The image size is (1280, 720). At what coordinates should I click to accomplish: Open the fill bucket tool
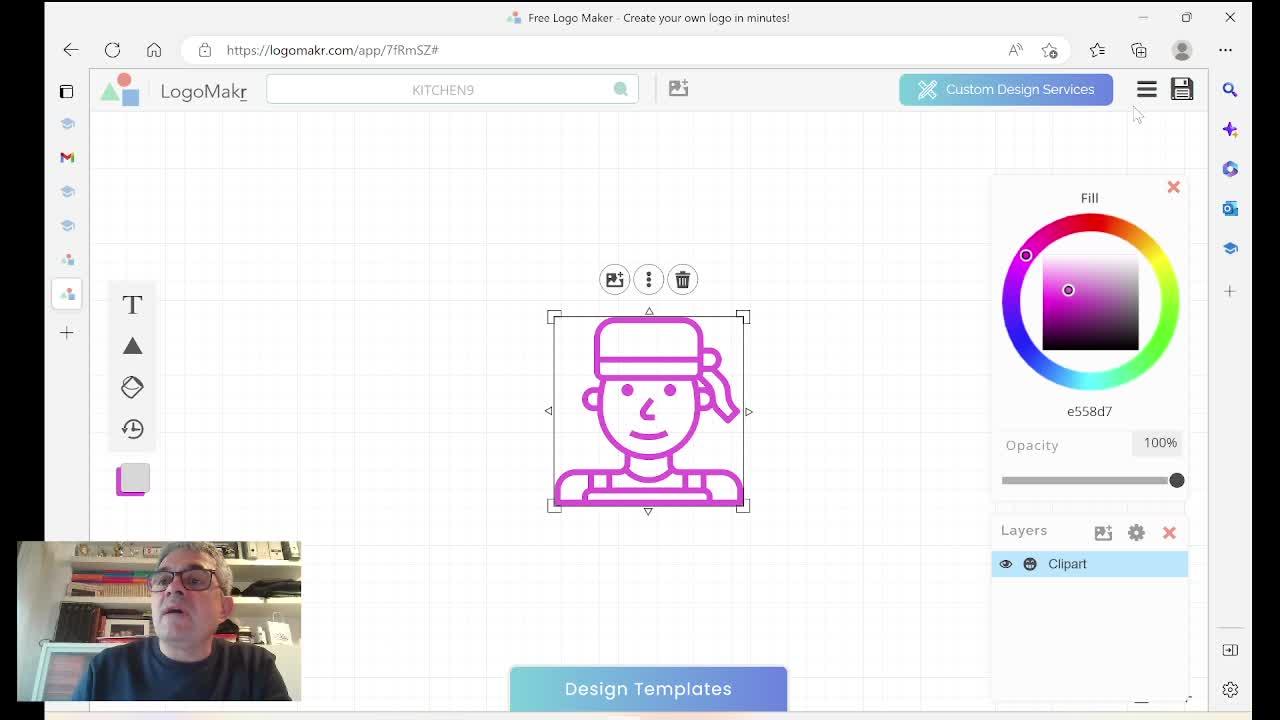coord(132,387)
